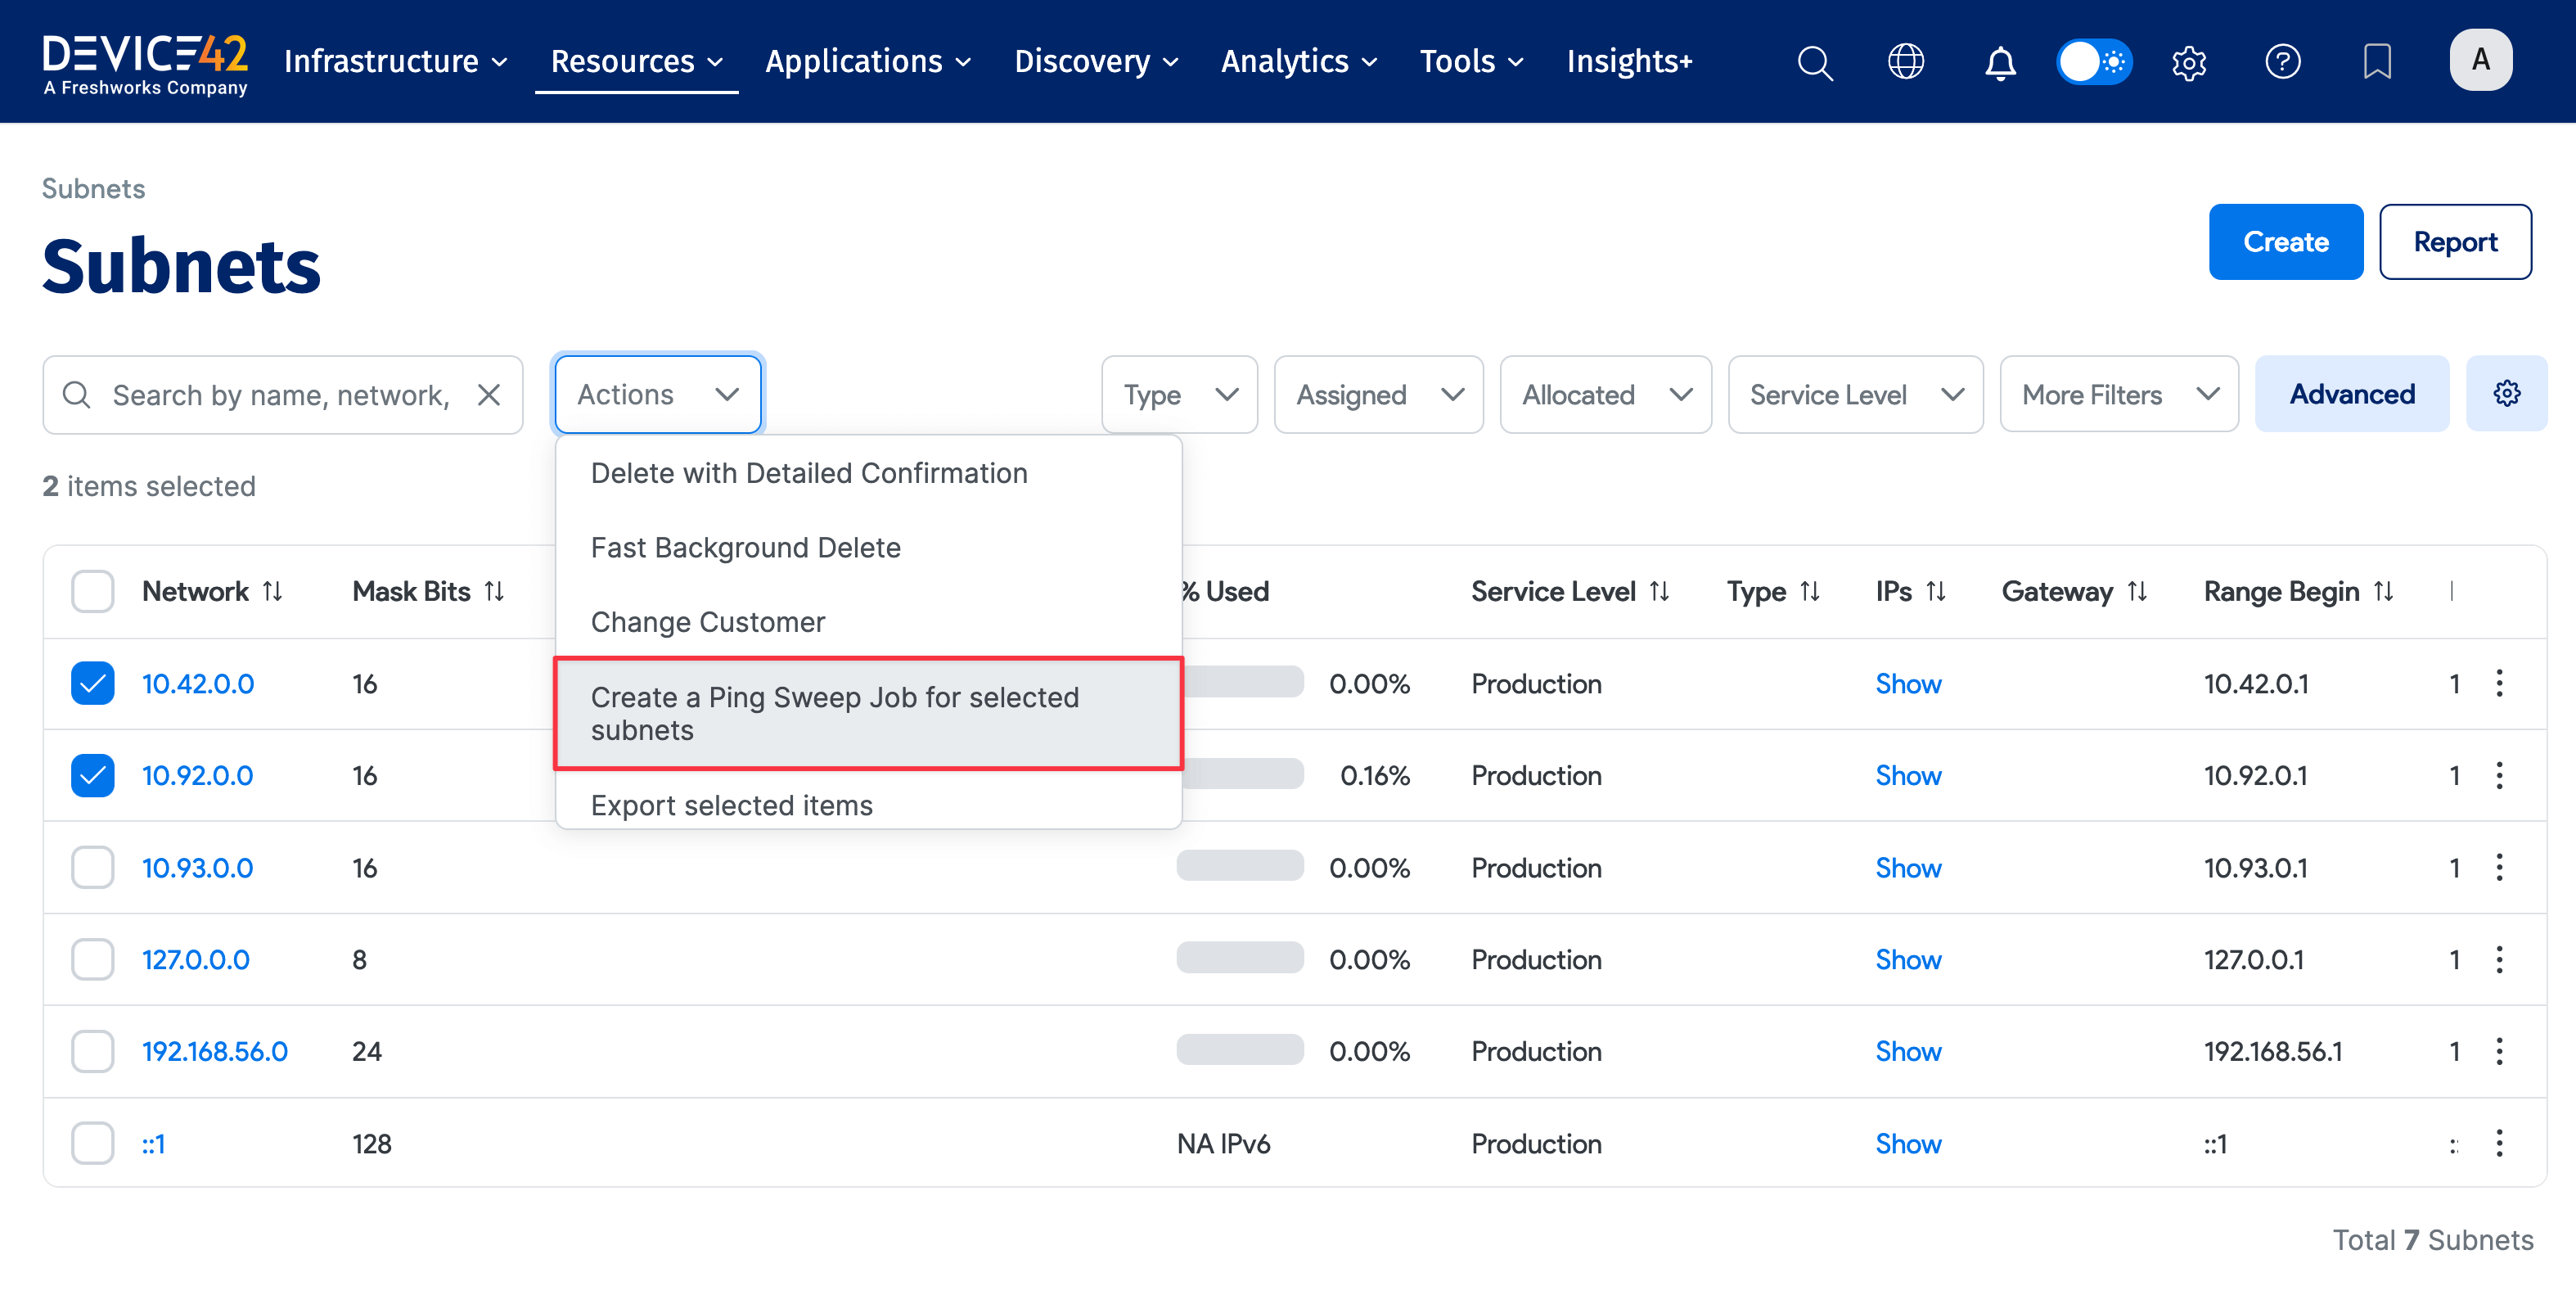The height and width of the screenshot is (1313, 2576).
Task: Click the bookmark icon in header
Action: pos(2376,62)
